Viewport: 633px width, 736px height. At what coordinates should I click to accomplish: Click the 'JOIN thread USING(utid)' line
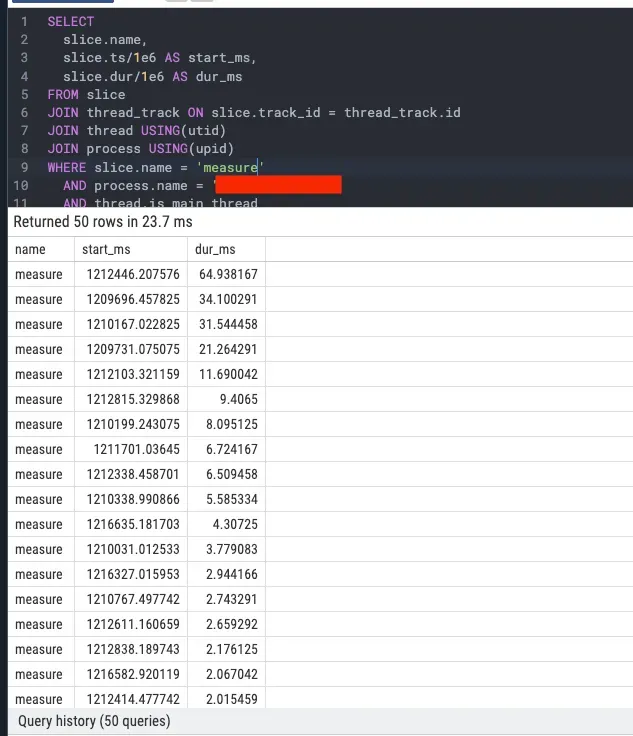tap(137, 130)
